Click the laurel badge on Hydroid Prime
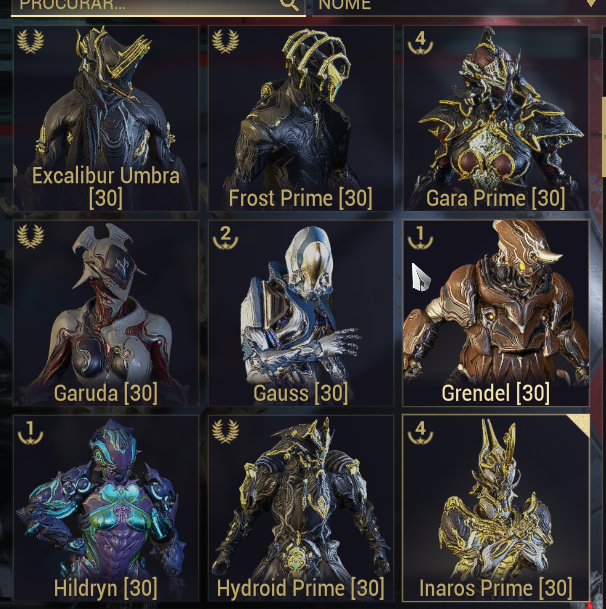The height and width of the screenshot is (609, 606). [x=226, y=431]
